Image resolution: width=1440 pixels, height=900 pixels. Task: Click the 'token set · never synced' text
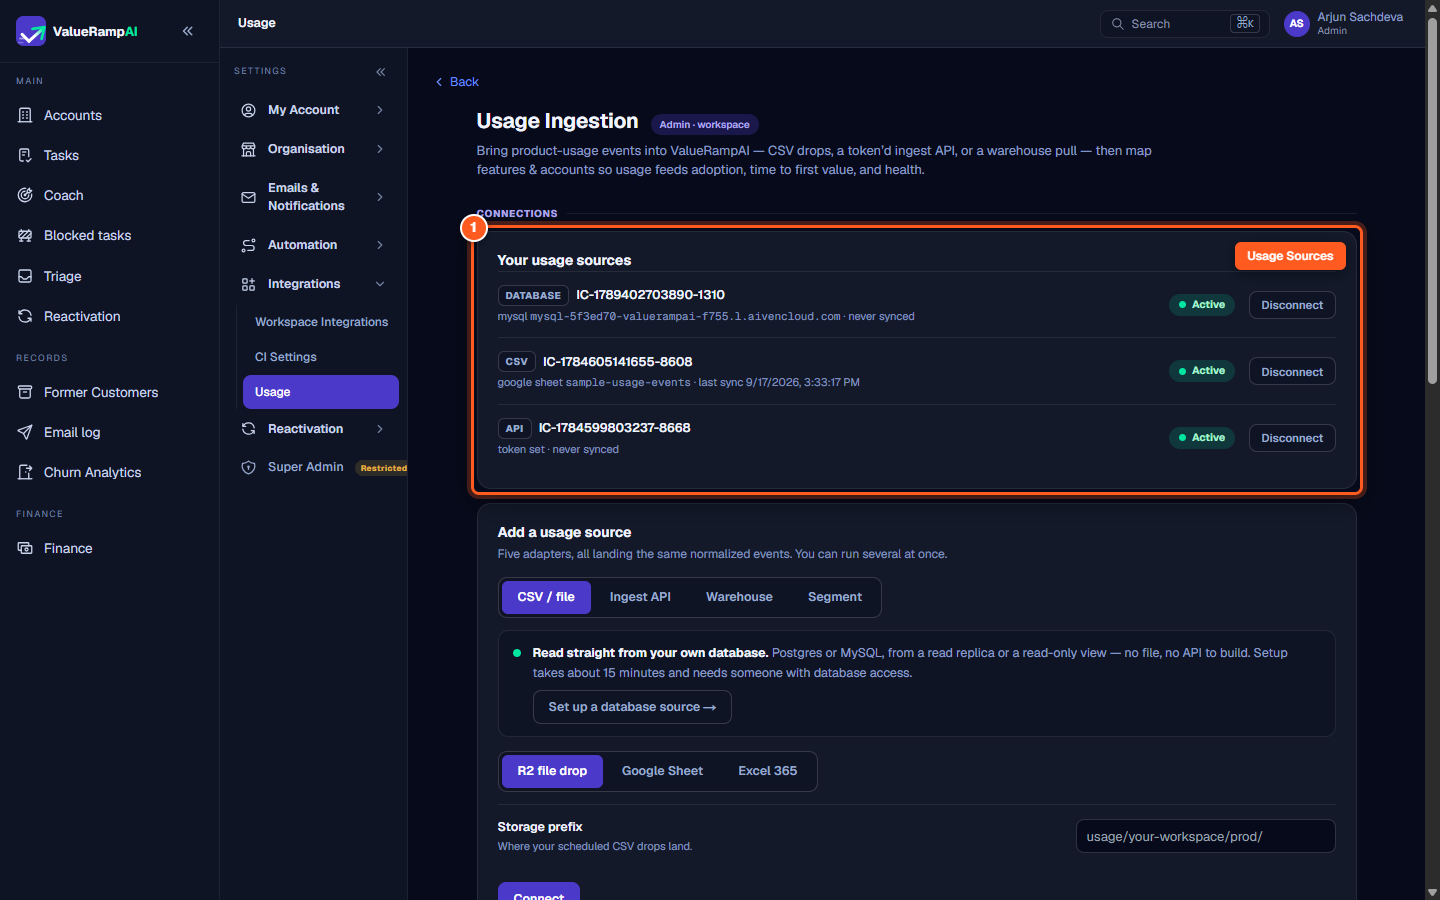(x=558, y=450)
